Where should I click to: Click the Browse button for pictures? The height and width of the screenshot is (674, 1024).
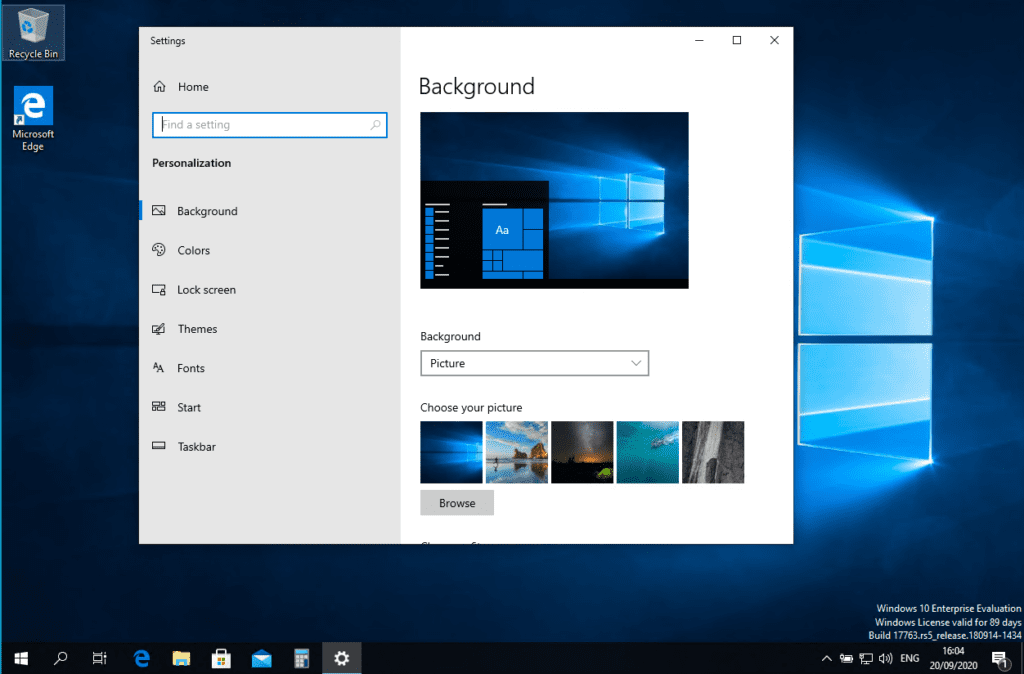[x=457, y=503]
